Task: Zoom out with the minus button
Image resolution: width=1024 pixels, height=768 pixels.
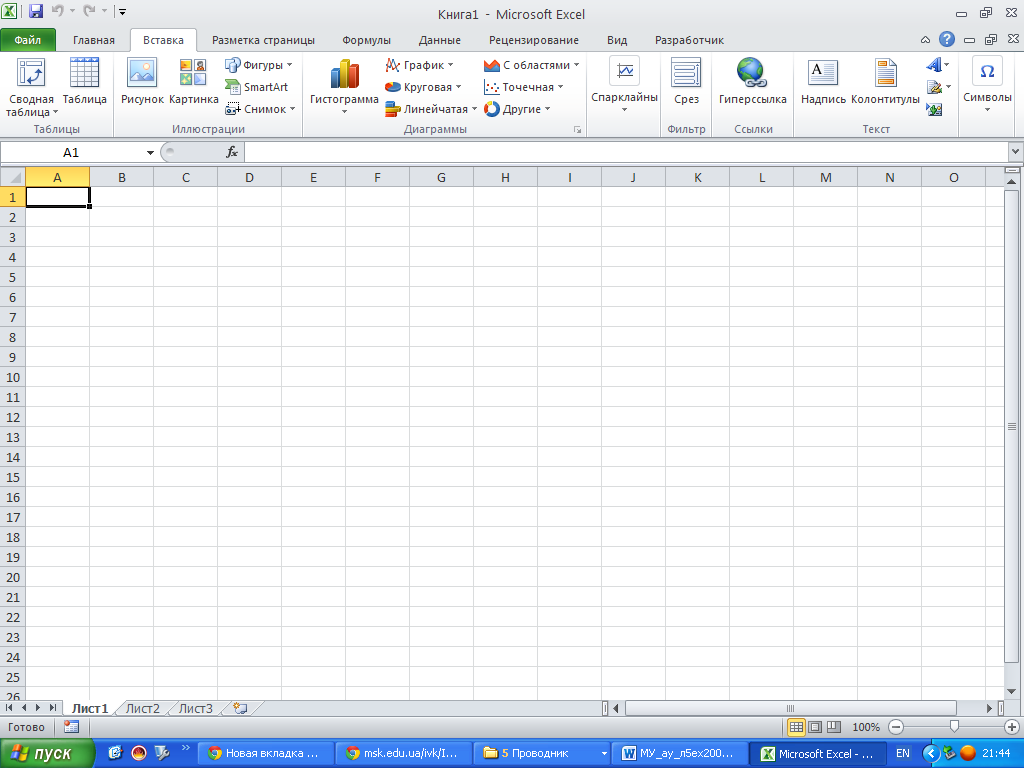Action: point(896,727)
